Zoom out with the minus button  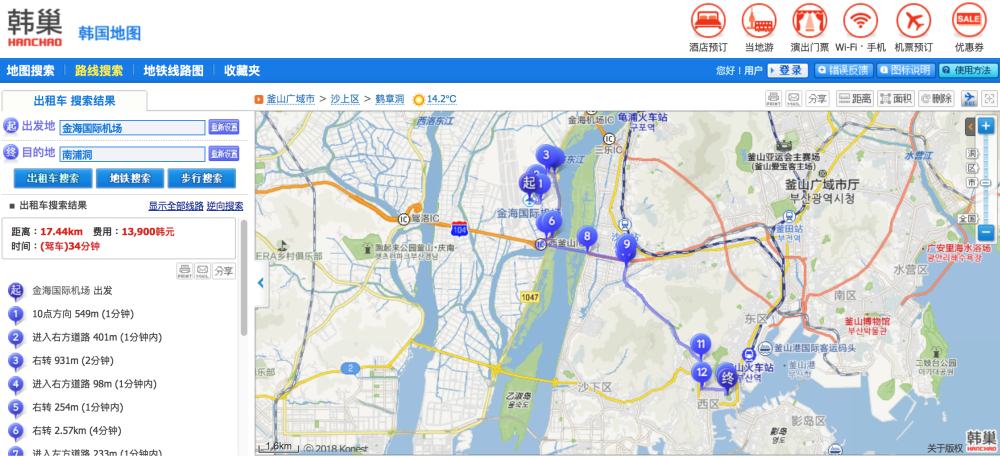(x=986, y=233)
